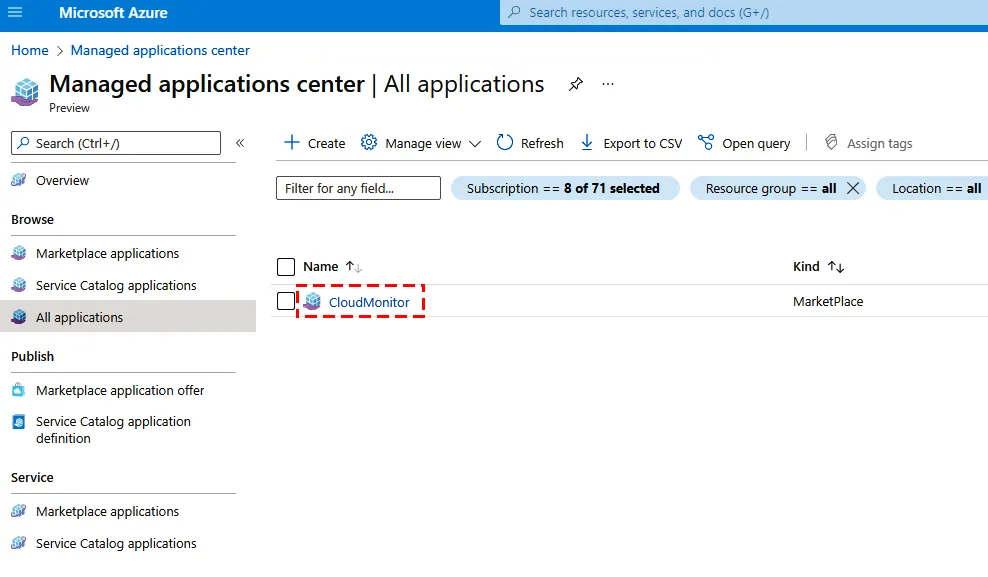The width and height of the screenshot is (988, 577).
Task: Click the Managed applications center header cube icon
Action: pyautogui.click(x=25, y=92)
